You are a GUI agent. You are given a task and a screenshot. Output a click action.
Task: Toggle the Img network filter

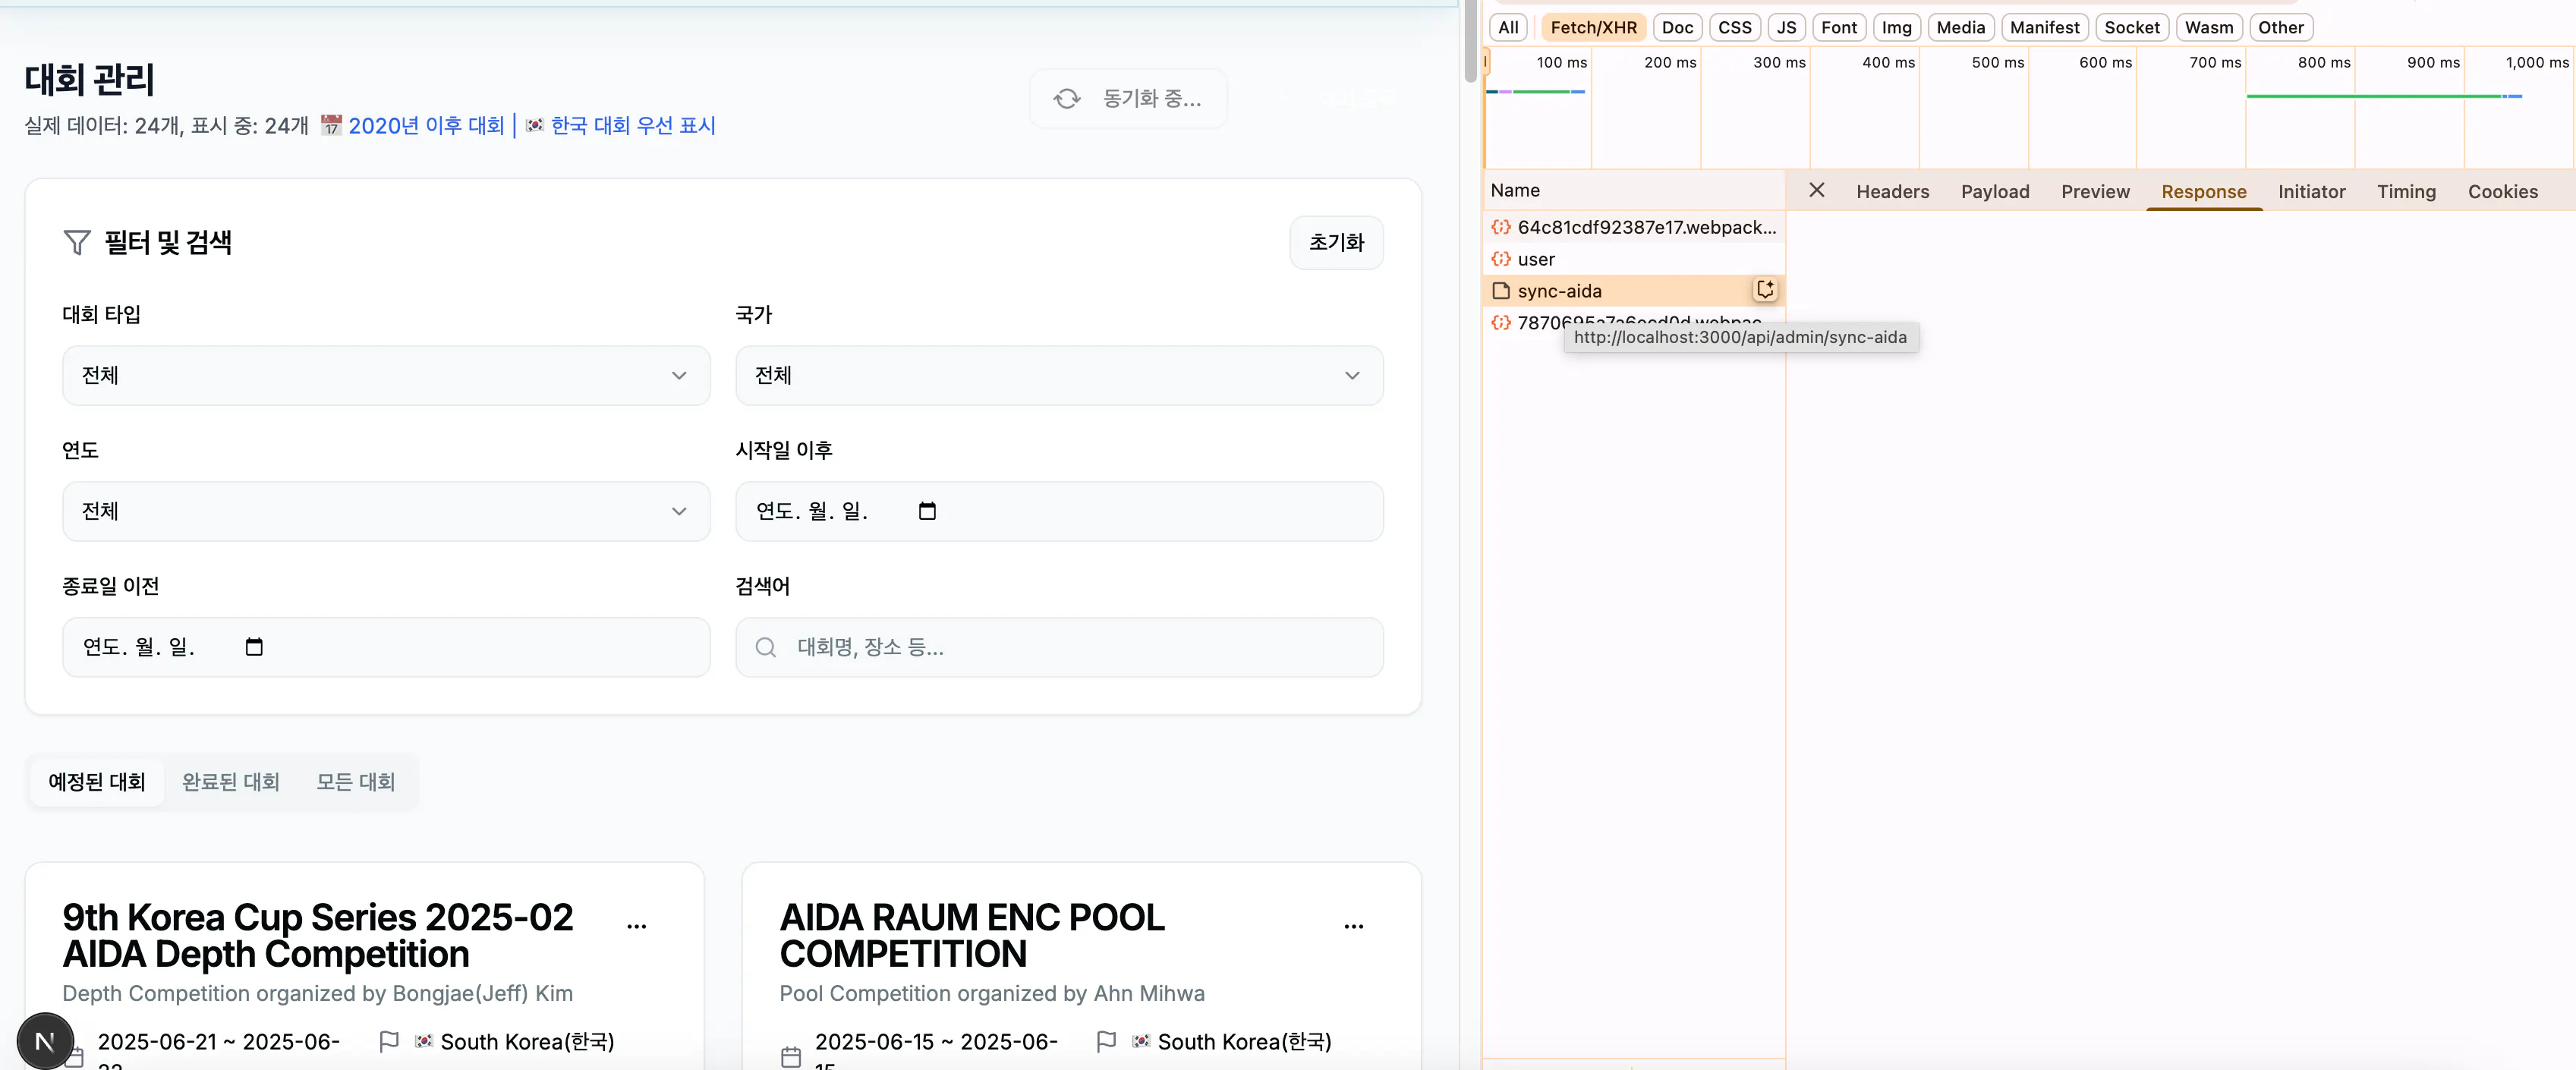[1896, 27]
